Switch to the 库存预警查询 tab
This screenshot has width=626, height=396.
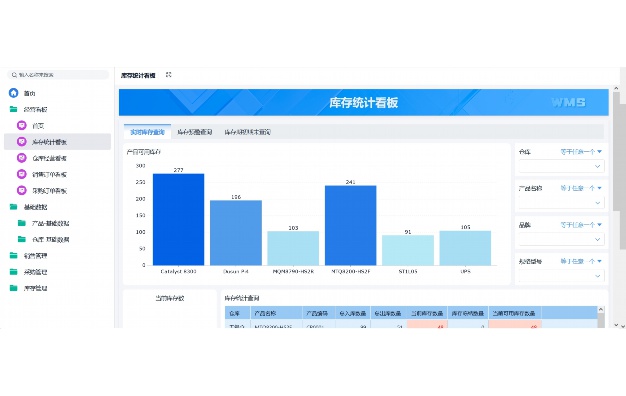tap(194, 132)
